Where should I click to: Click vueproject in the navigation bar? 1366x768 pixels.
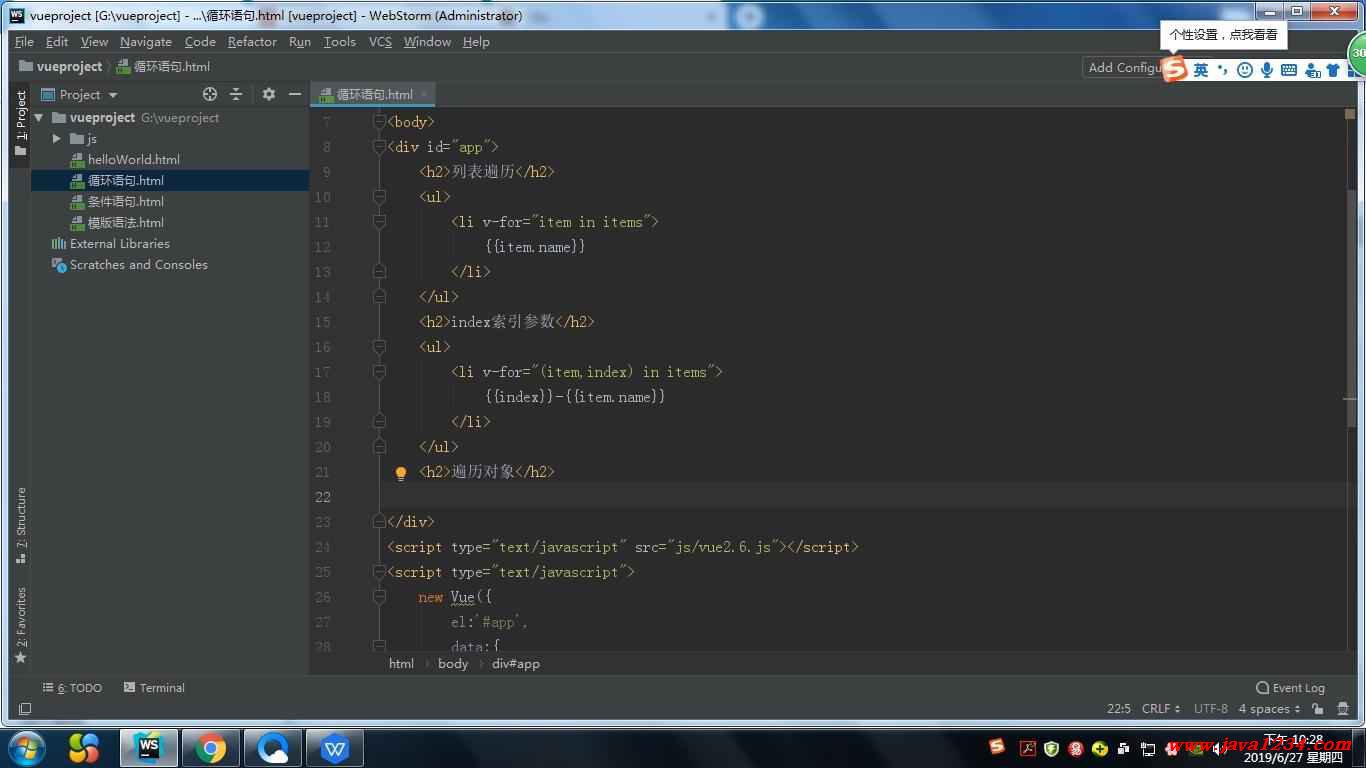61,67
